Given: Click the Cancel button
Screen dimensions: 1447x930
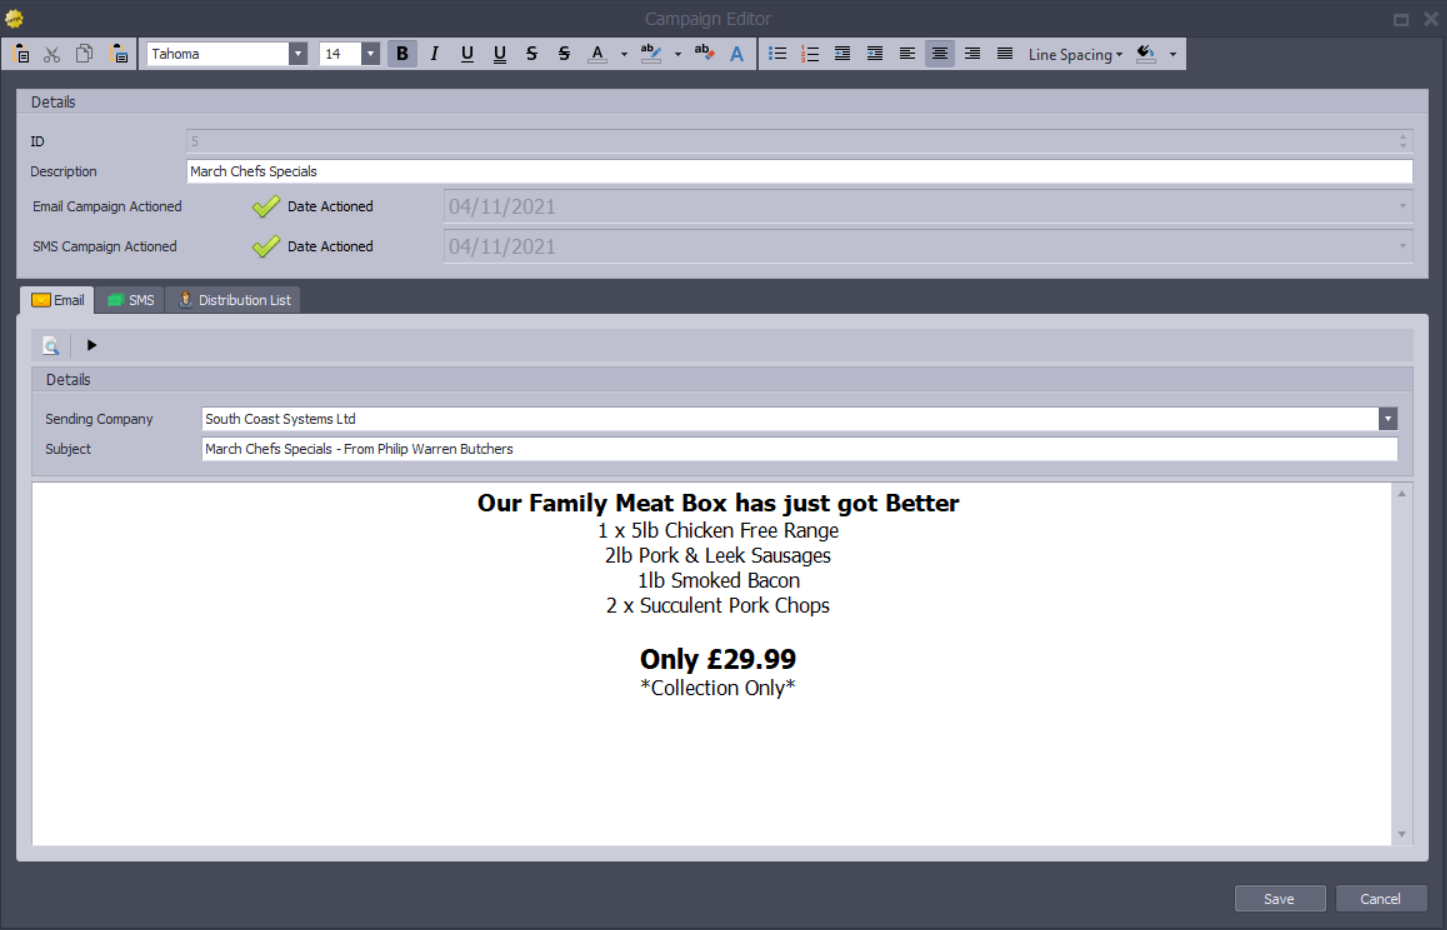Looking at the screenshot, I should pos(1380,899).
